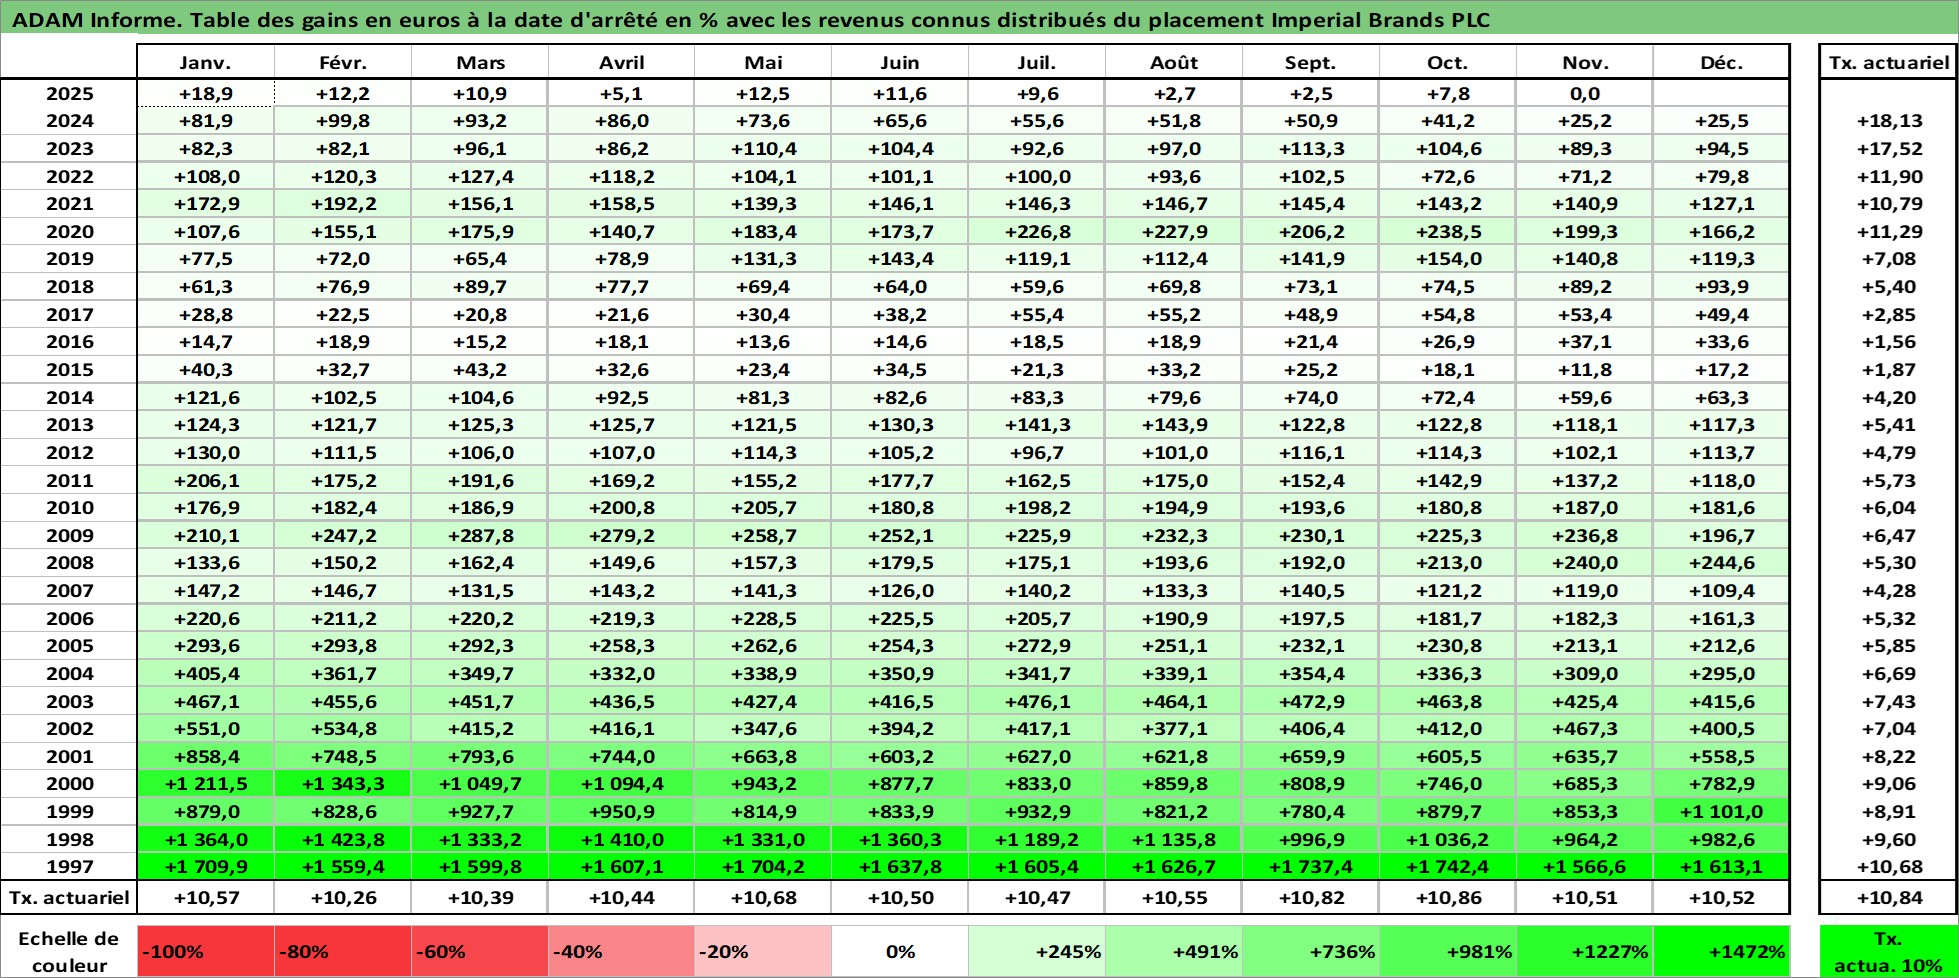This screenshot has width=1959, height=978.
Task: Select cell +1 211,5 for Janv. 2000
Action: (x=205, y=784)
